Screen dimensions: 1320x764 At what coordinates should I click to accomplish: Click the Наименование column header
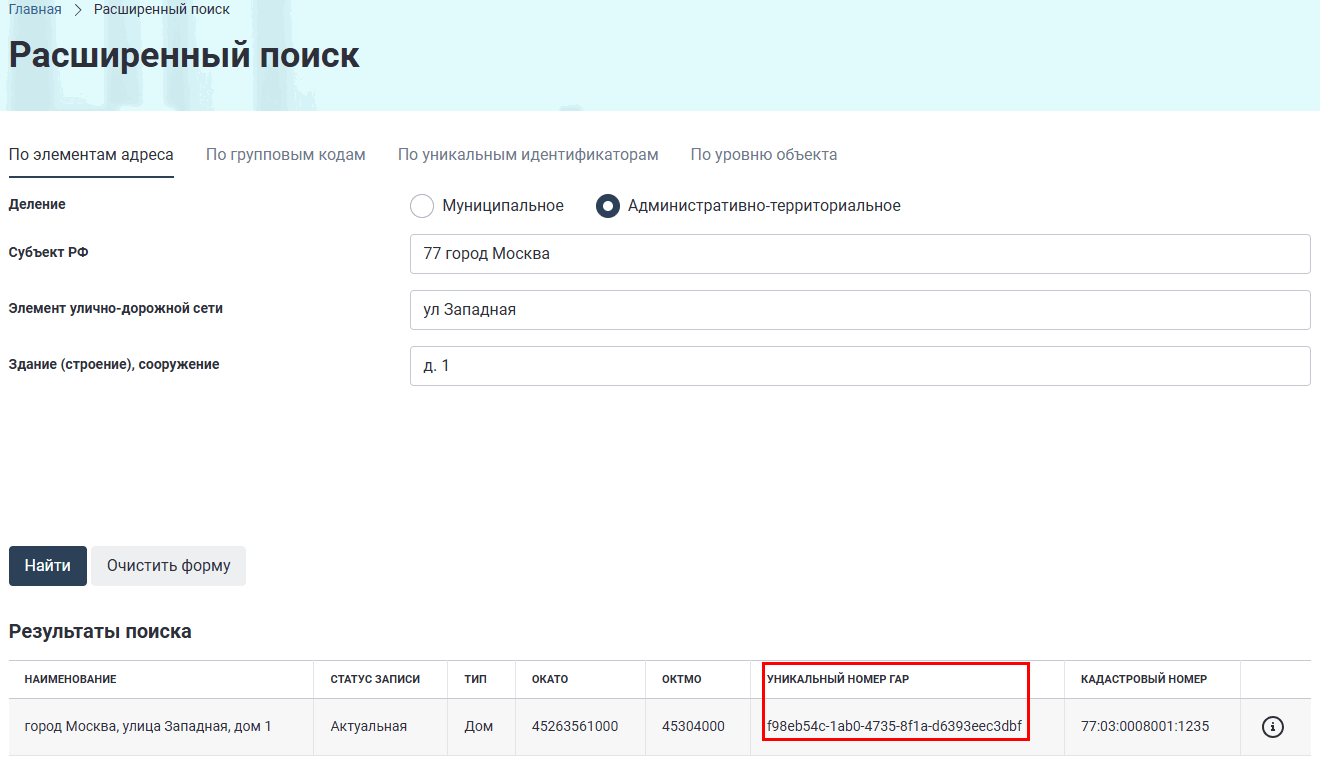click(71, 680)
